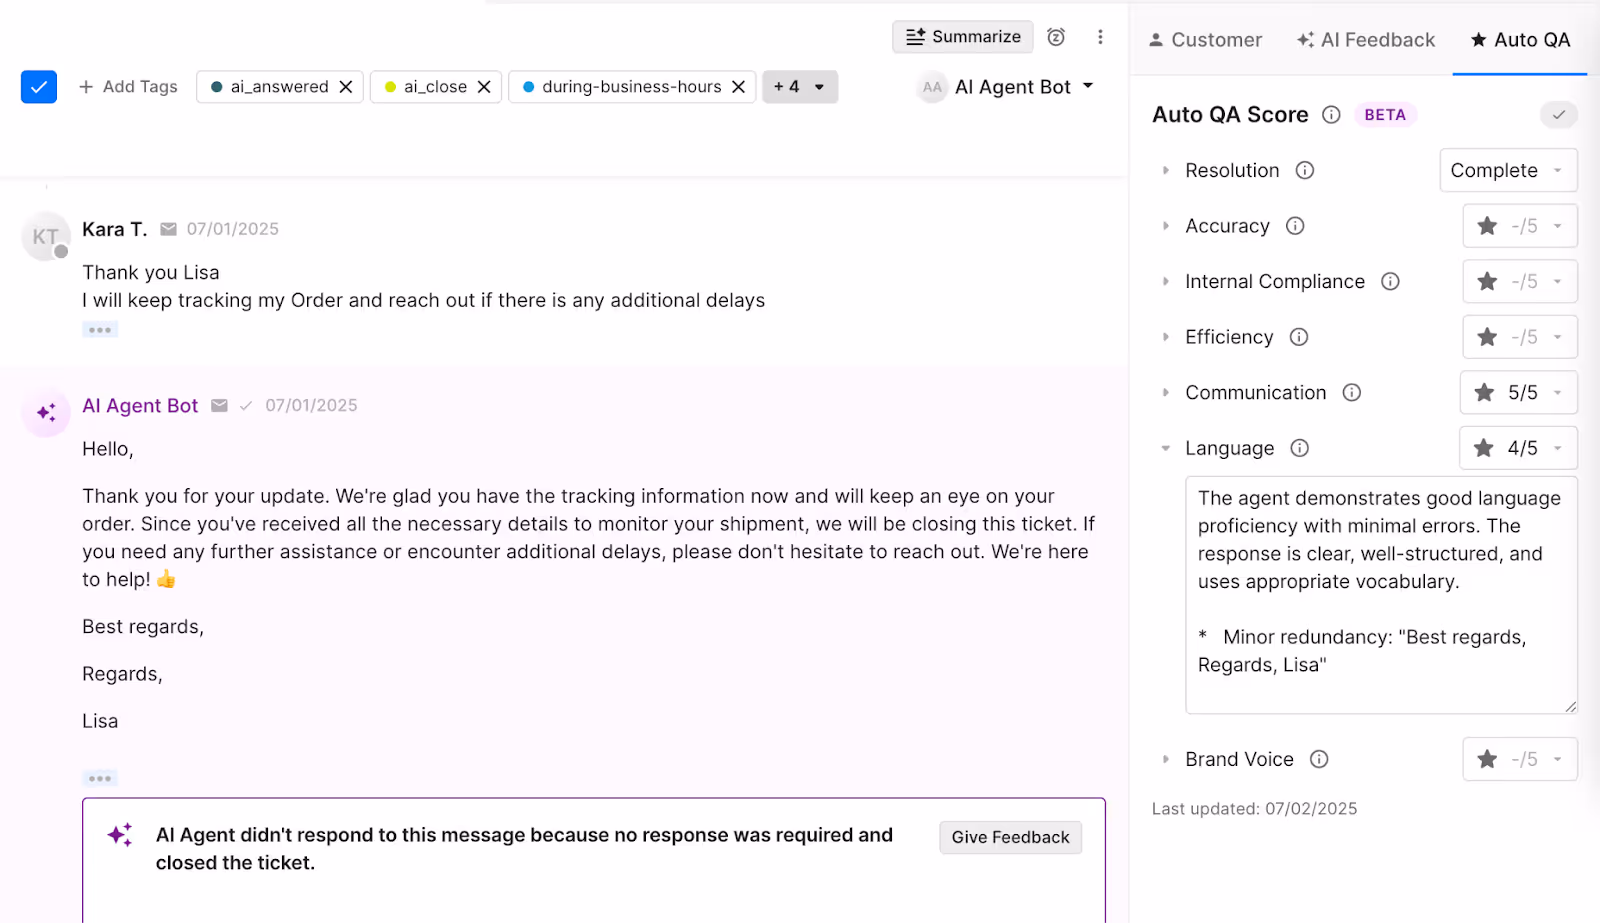Image resolution: width=1600 pixels, height=923 pixels.
Task: Switch to the AI Feedback tab
Action: [x=1366, y=40]
